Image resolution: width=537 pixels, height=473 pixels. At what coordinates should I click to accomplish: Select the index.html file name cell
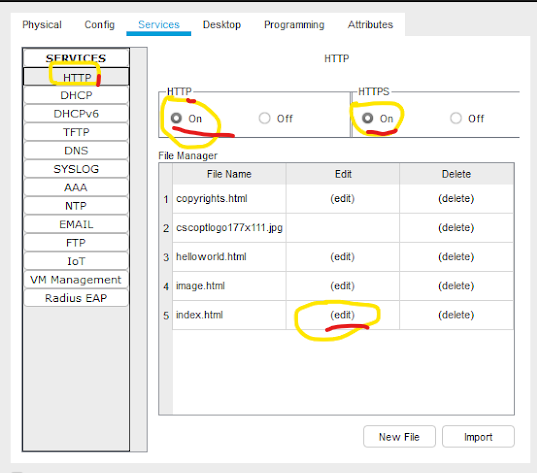(x=229, y=315)
